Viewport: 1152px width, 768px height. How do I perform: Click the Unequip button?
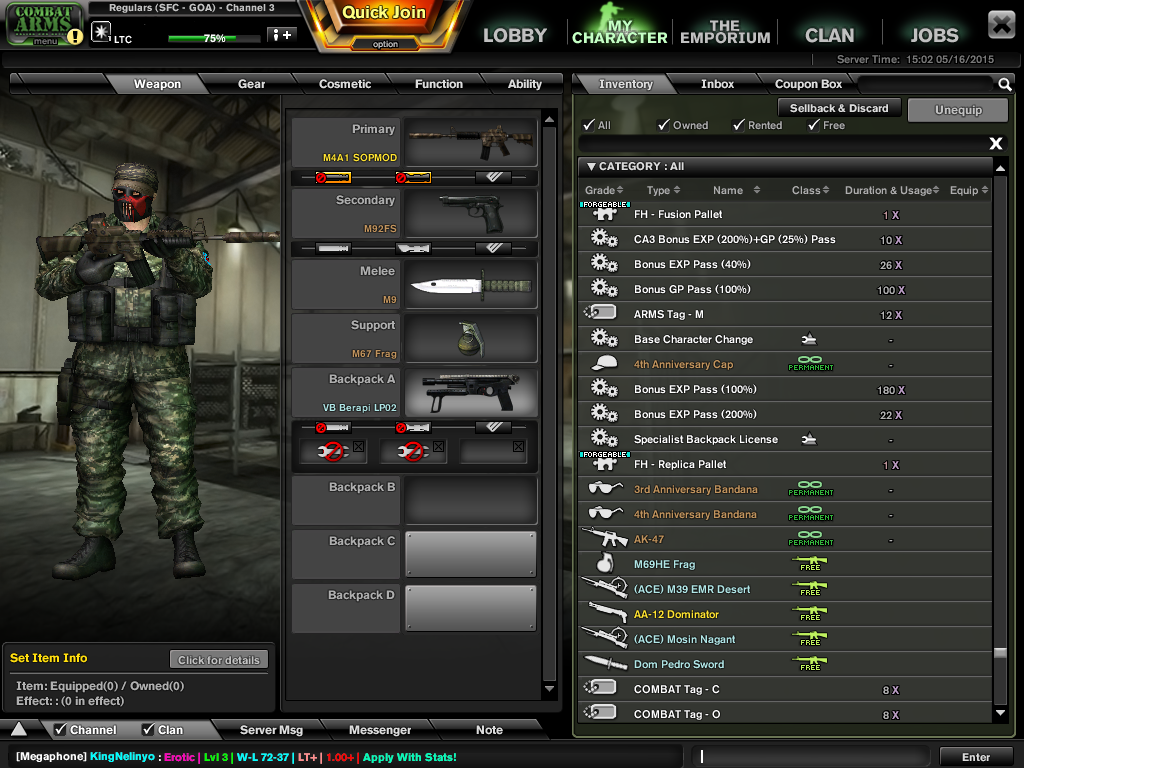point(958,110)
